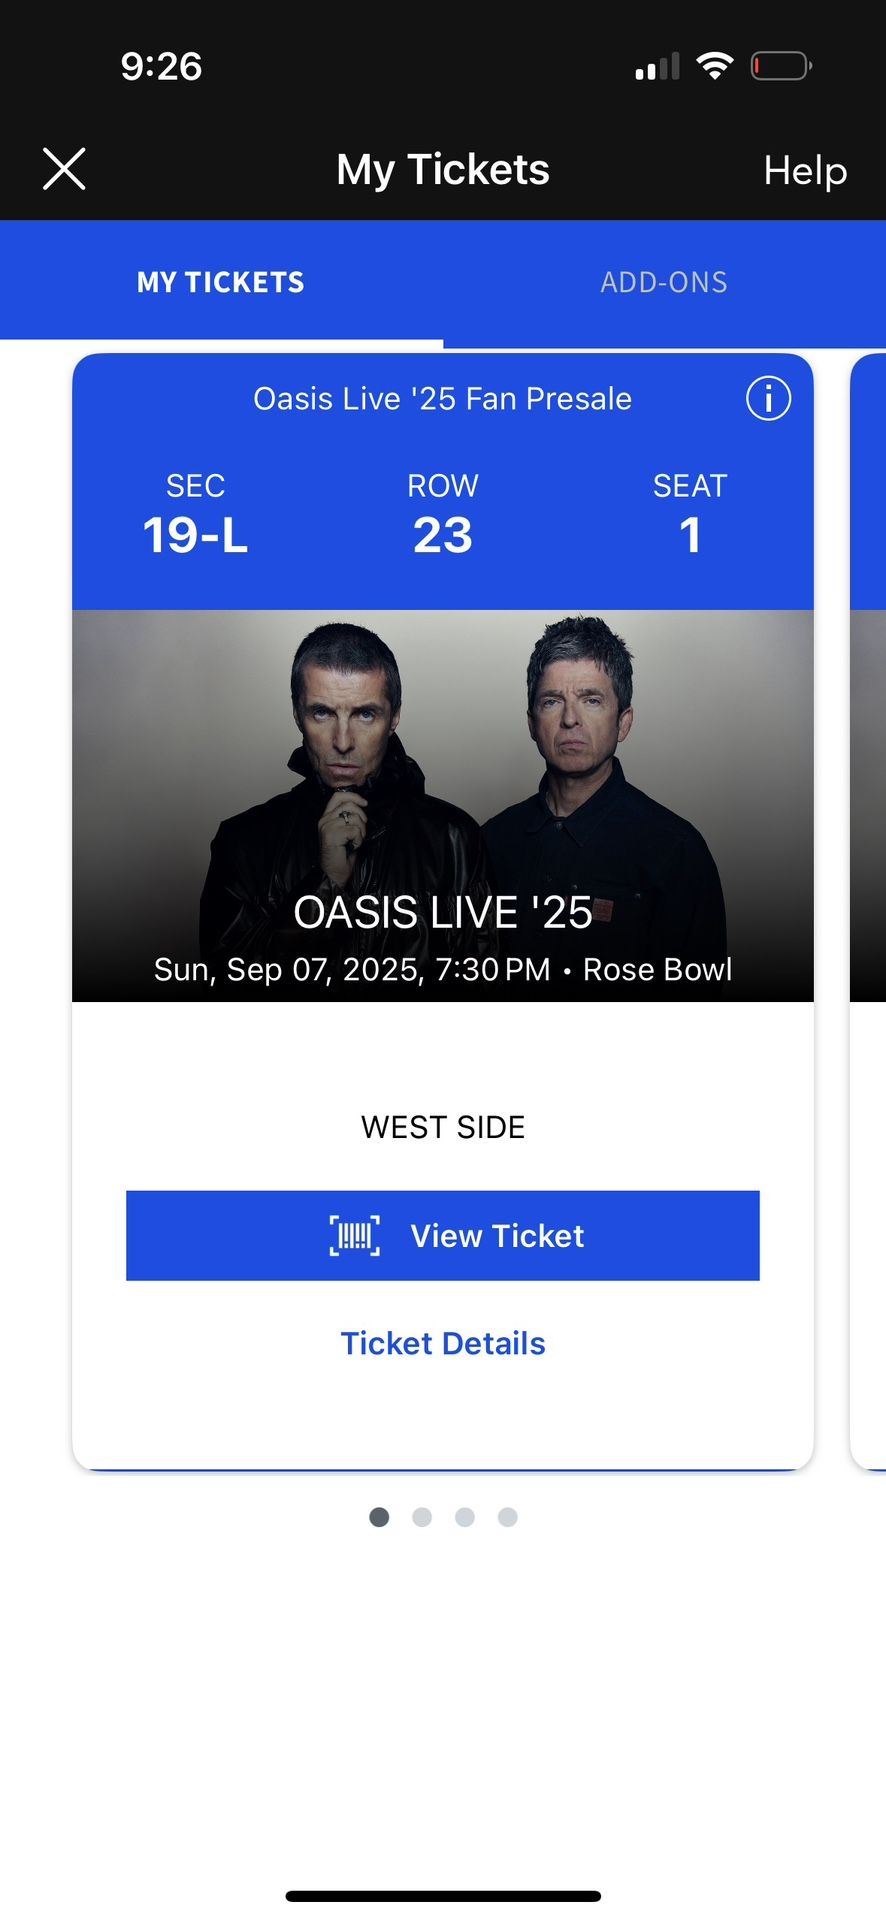Tap the battery icon in status bar

click(780, 66)
